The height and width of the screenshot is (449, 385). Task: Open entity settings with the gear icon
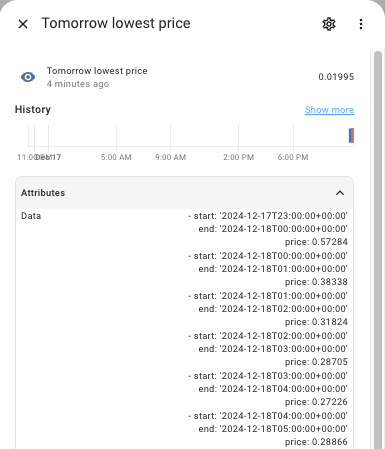tap(329, 24)
